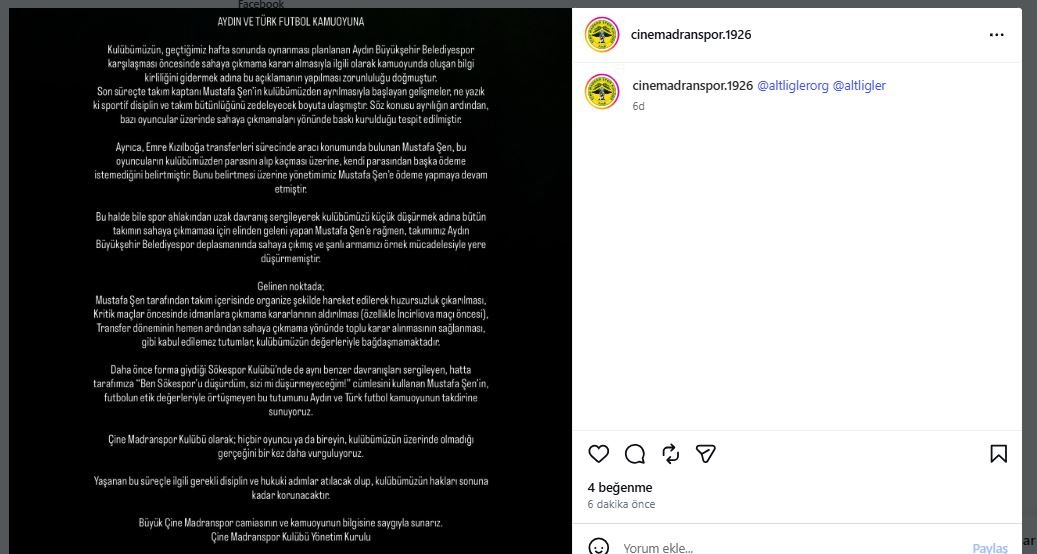Click the 6d caption time label
Viewport: 1037px width, 554px height.
pyautogui.click(x=638, y=106)
